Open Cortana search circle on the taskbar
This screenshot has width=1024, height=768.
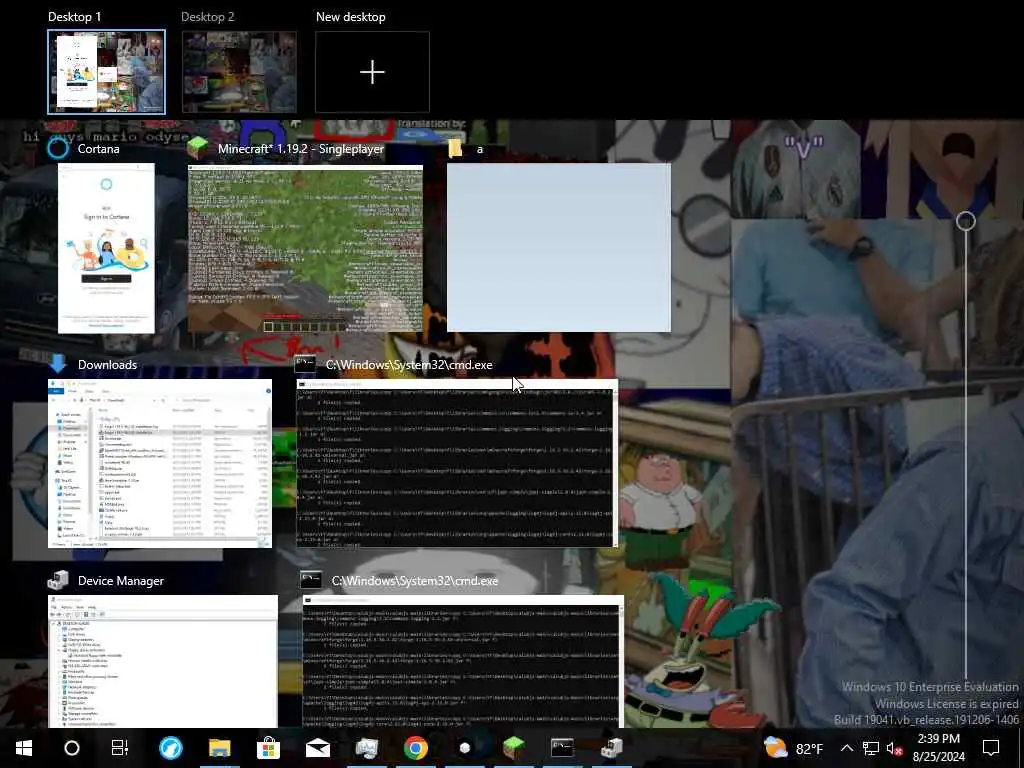(x=72, y=748)
